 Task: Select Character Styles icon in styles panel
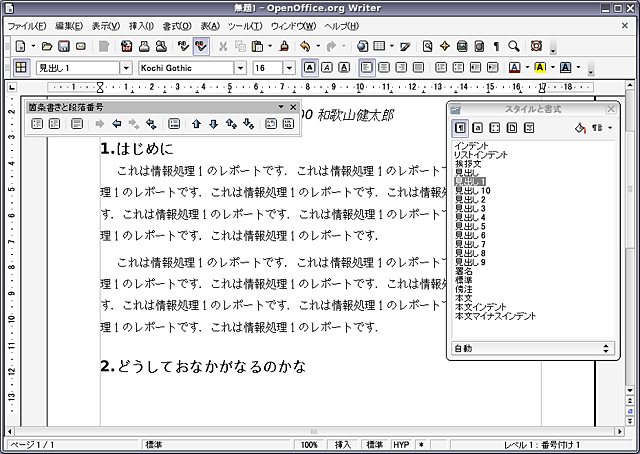pos(478,128)
